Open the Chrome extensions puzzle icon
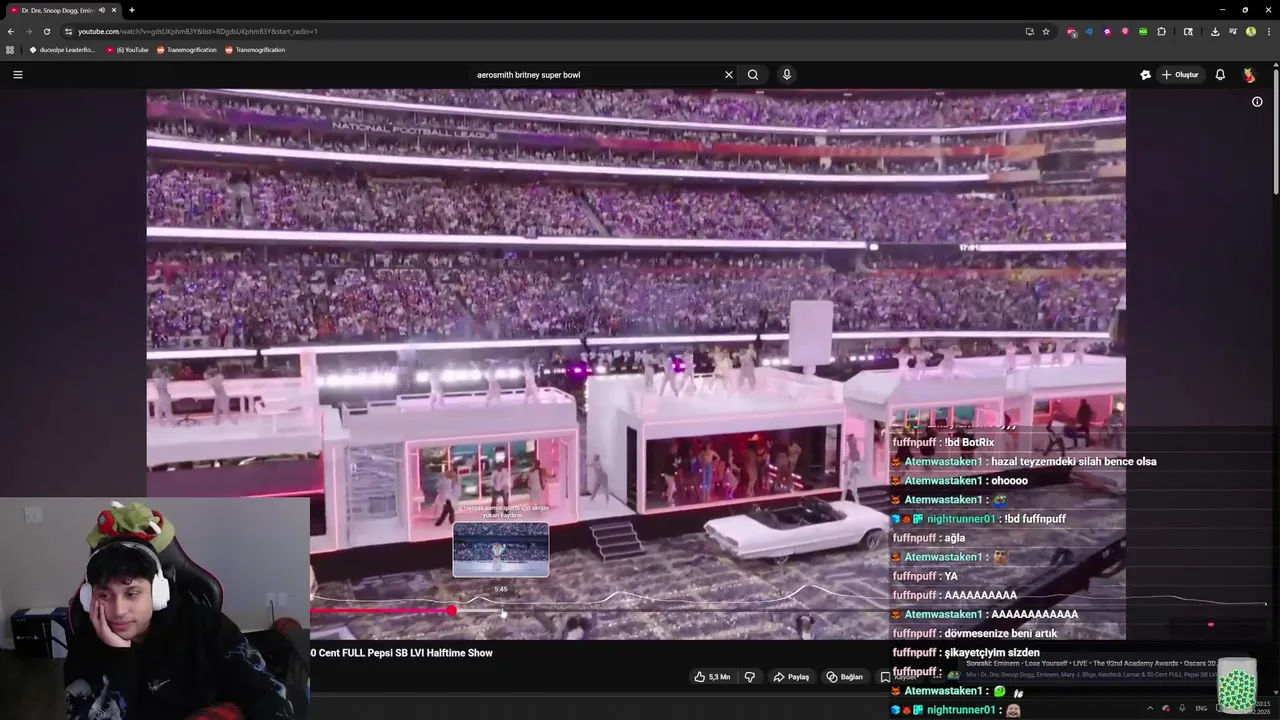The width and height of the screenshot is (1280, 720). coord(1161,31)
